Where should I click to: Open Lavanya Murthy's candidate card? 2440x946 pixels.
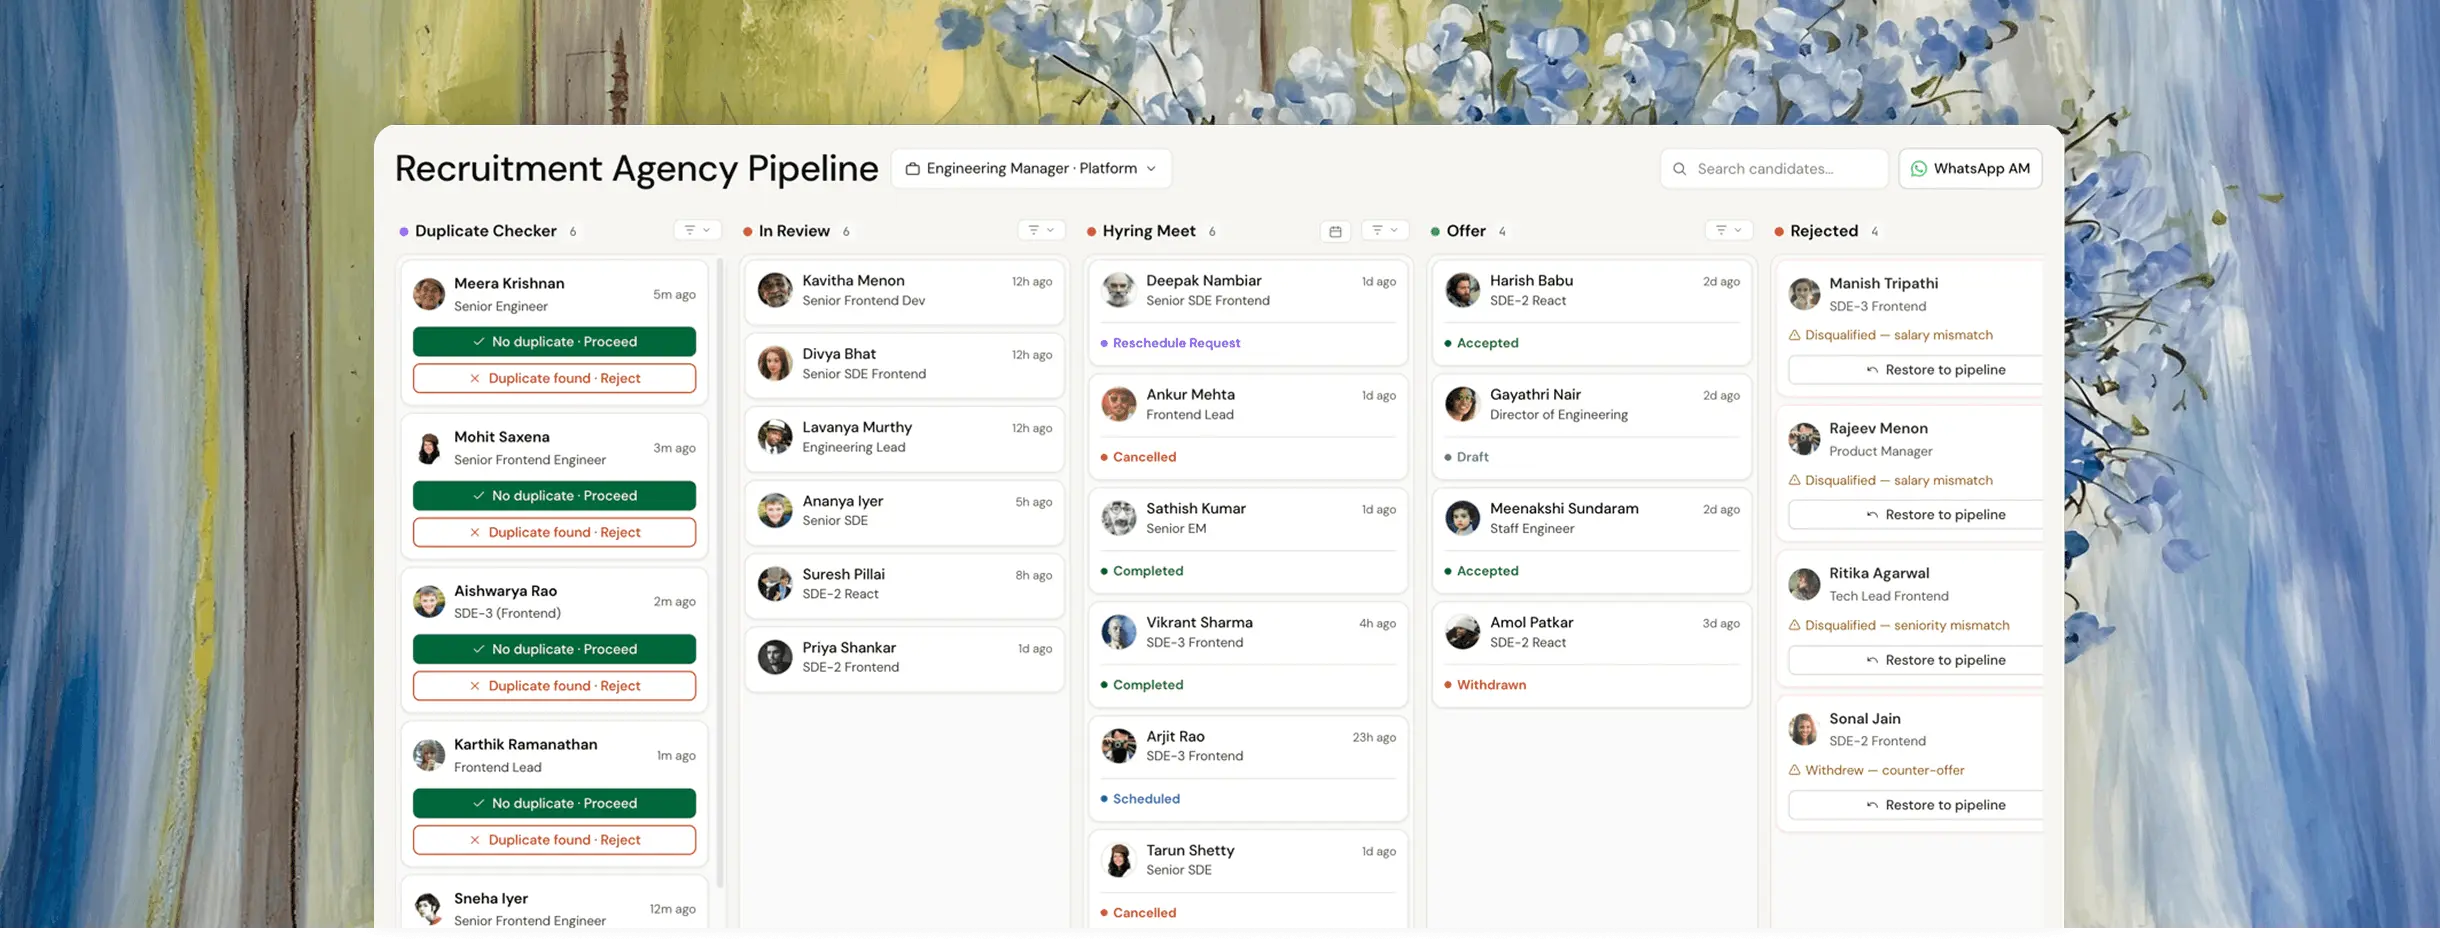[x=904, y=437]
